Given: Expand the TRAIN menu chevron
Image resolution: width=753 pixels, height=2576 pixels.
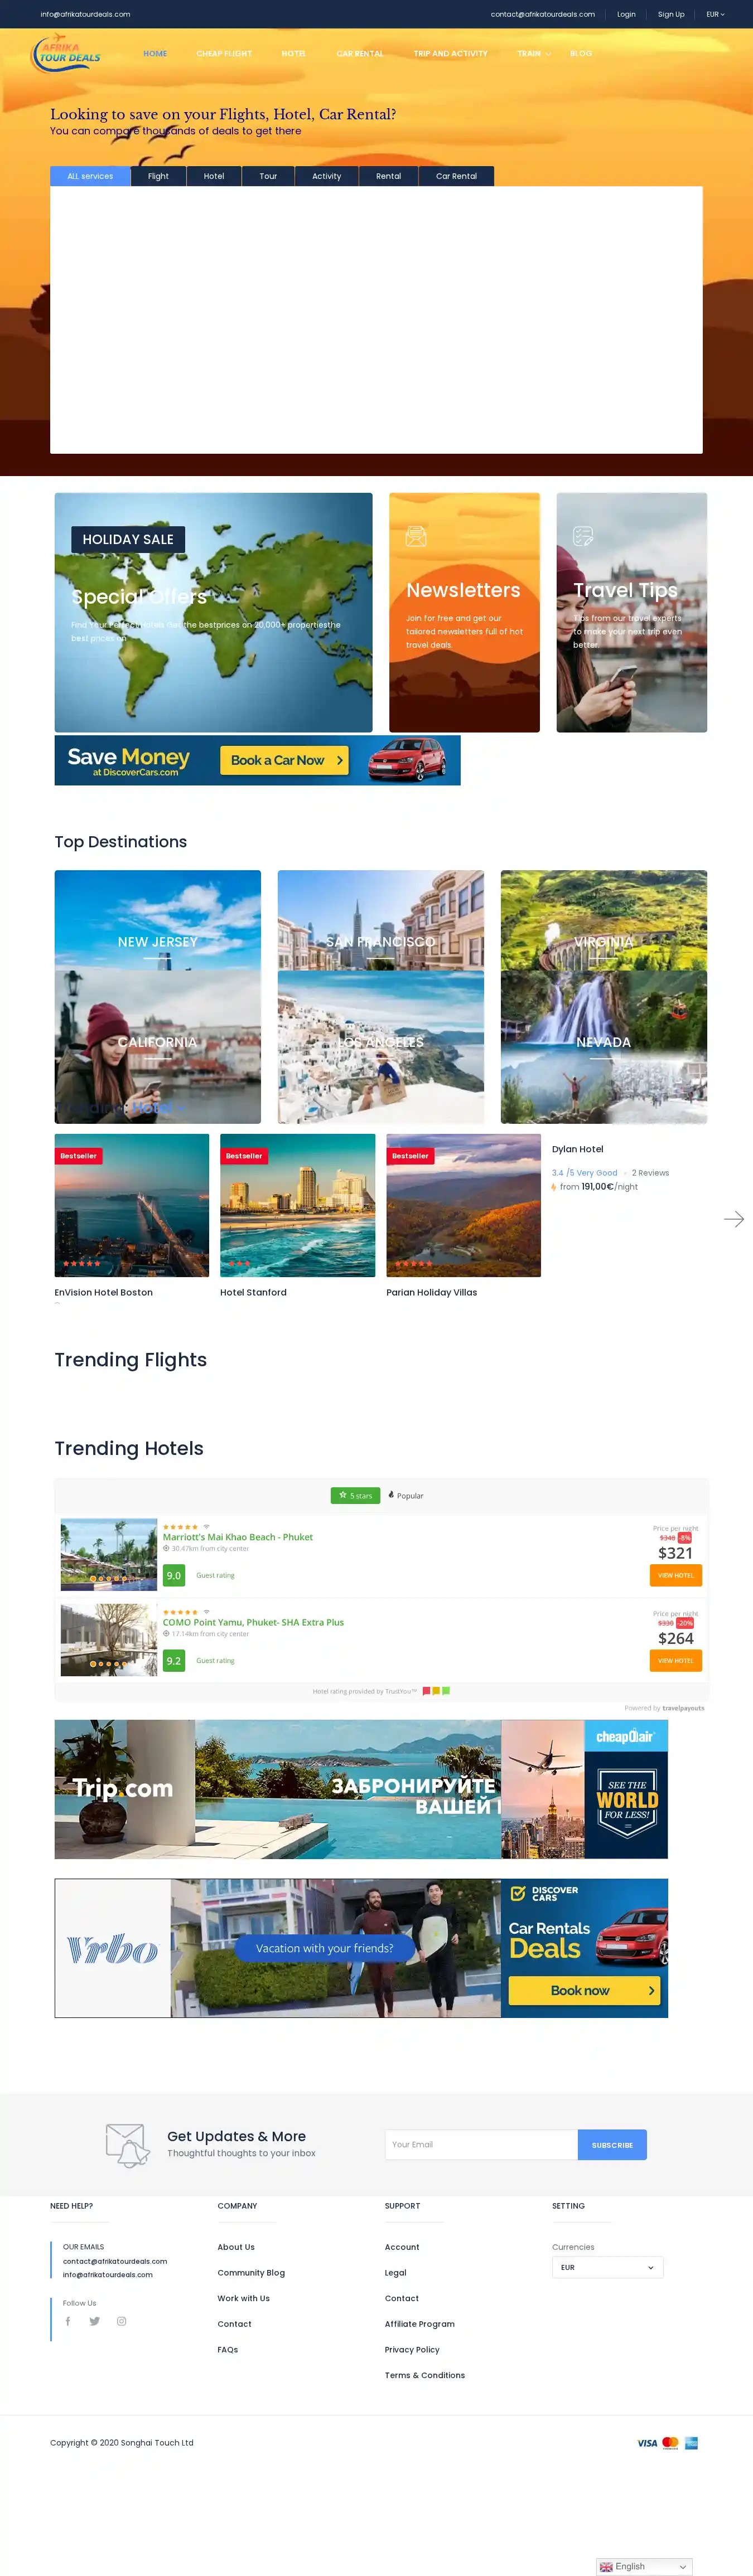Looking at the screenshot, I should tap(547, 54).
